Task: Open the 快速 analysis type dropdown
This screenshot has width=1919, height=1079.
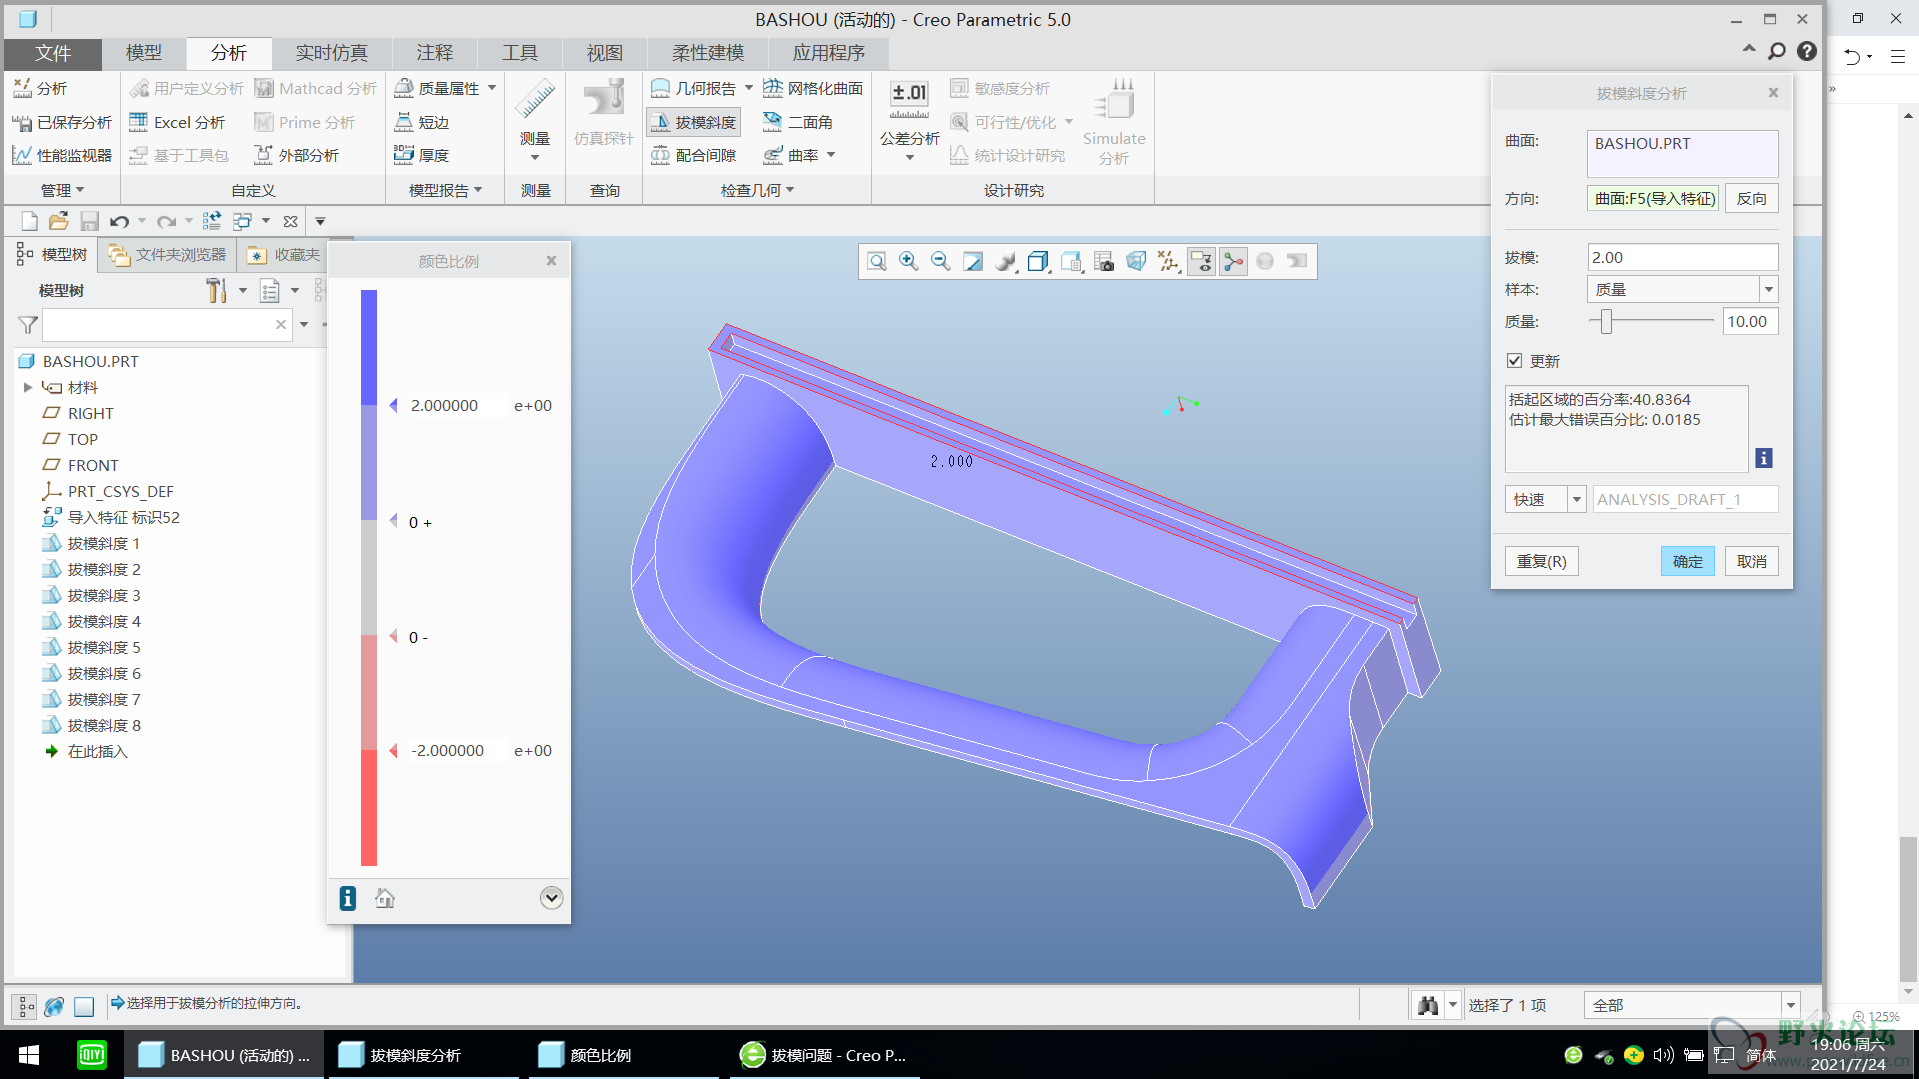Action: (x=1576, y=499)
